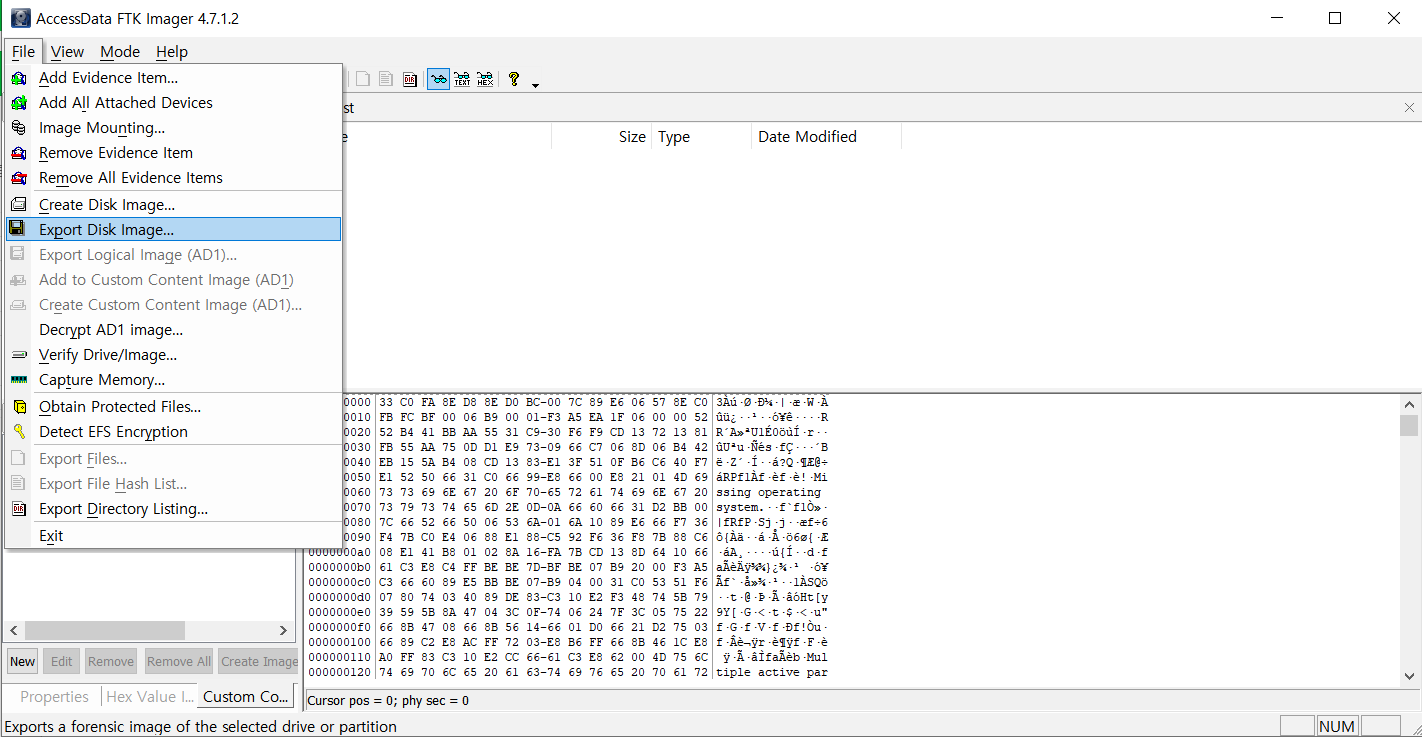Click the horizontal scrollbar thumb in custom content pane
1422x737 pixels.
pos(104,630)
